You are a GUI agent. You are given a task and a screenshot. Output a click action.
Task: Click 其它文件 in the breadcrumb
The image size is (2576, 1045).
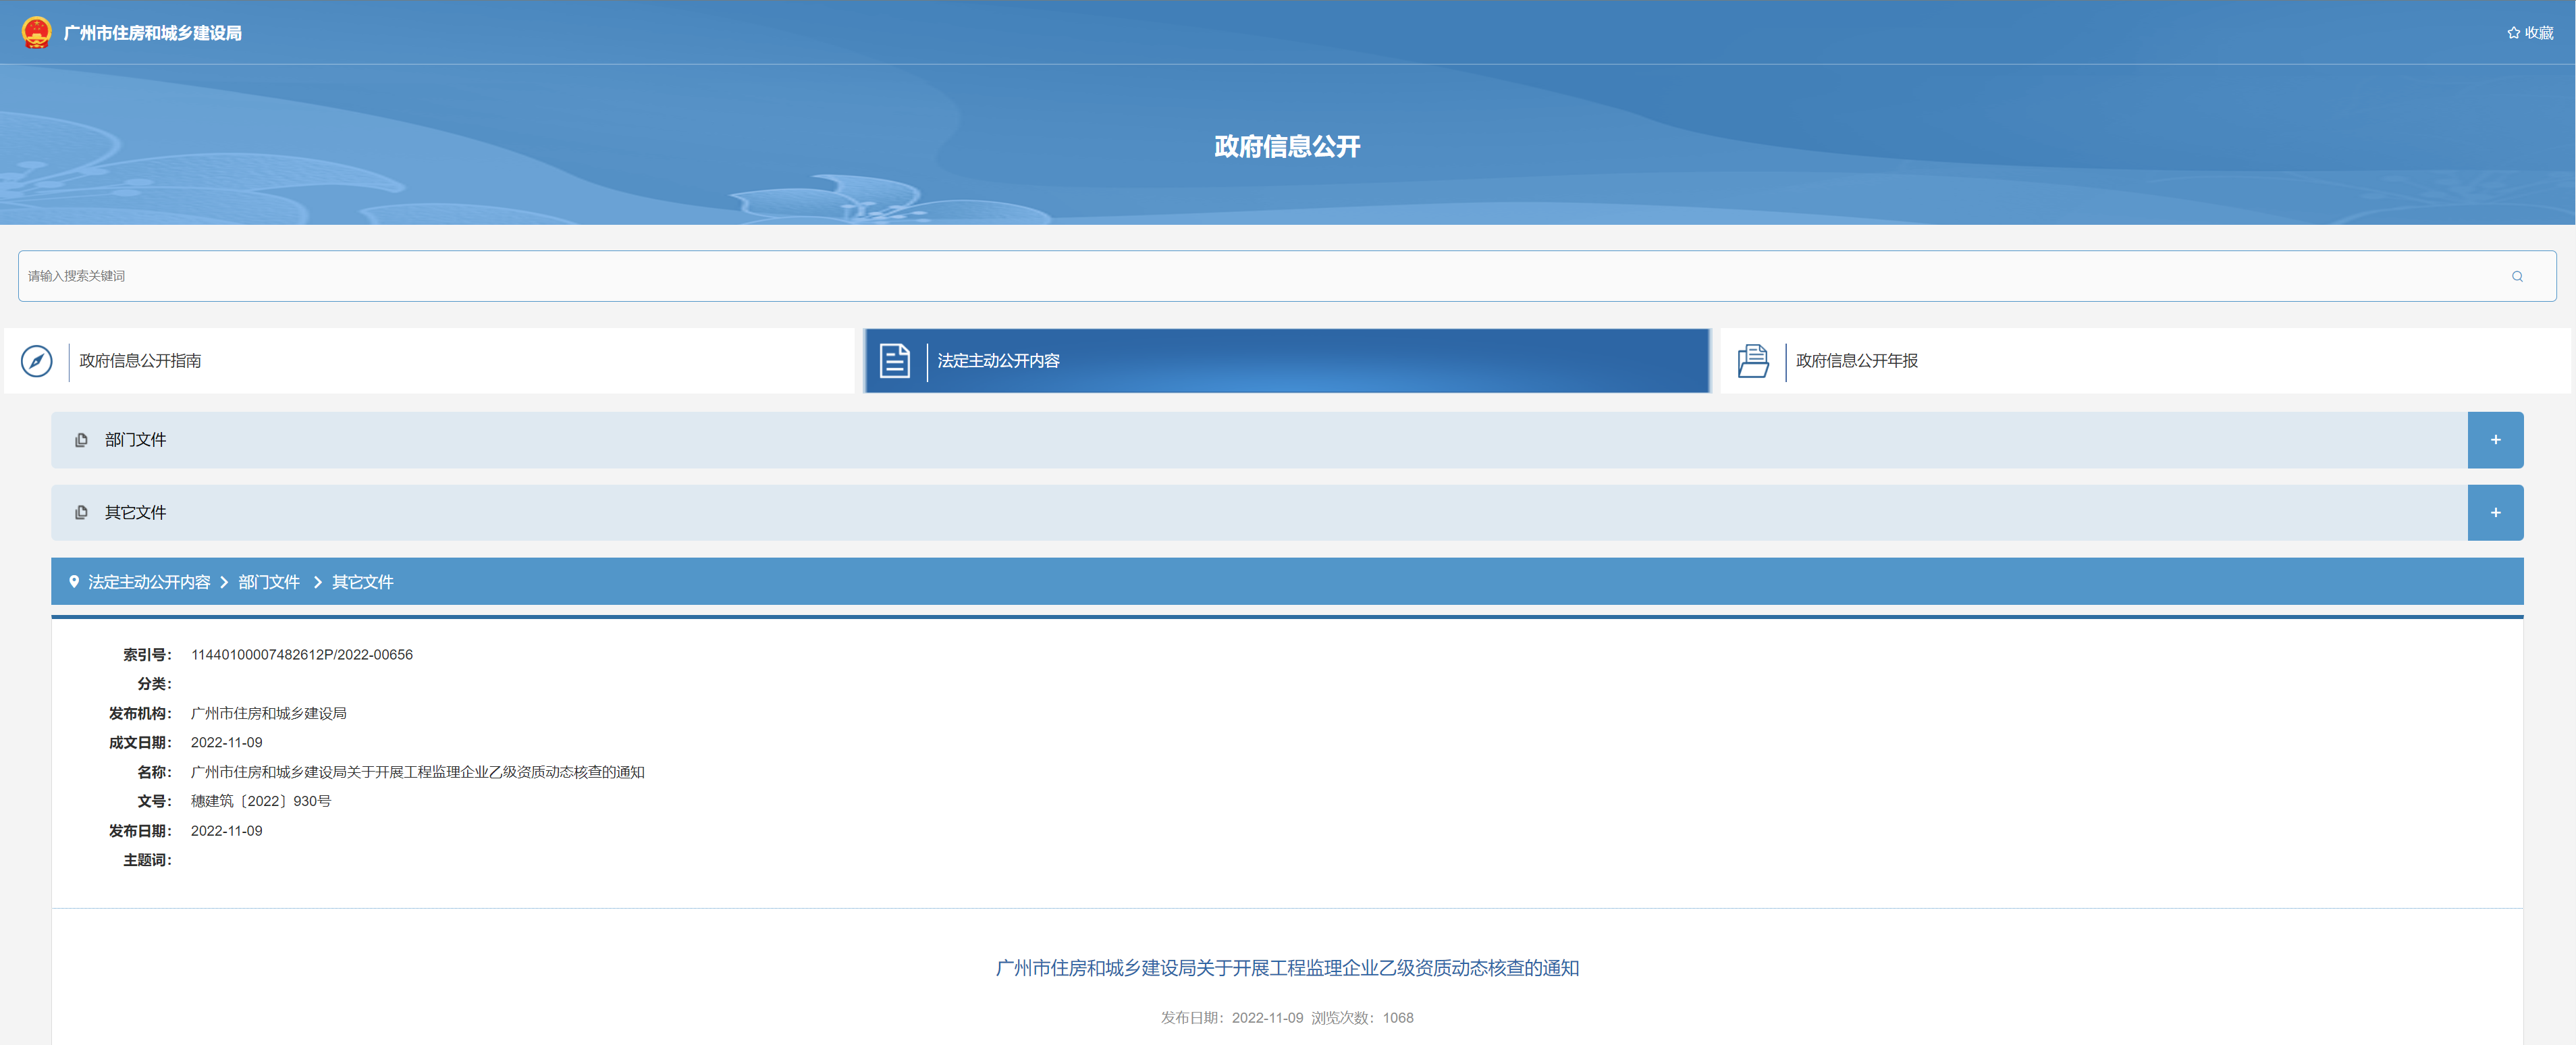click(x=362, y=582)
